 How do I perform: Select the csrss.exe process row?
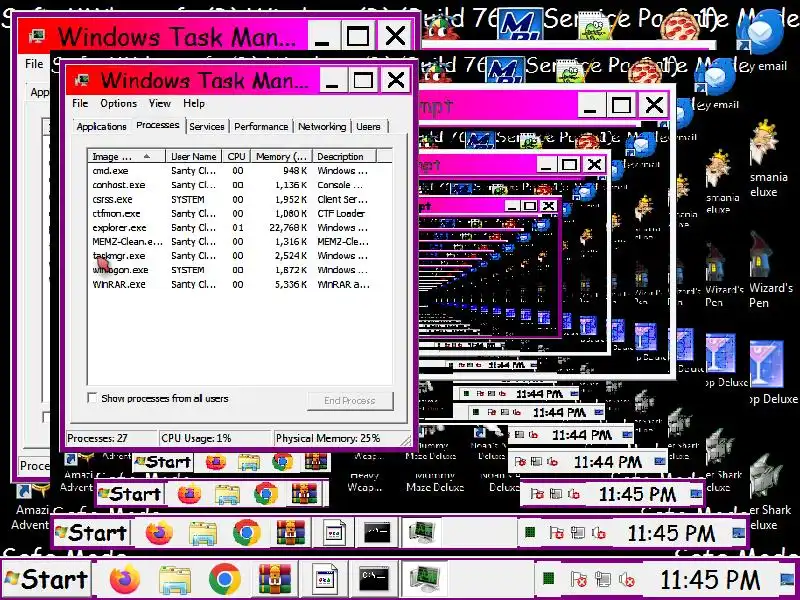232,199
